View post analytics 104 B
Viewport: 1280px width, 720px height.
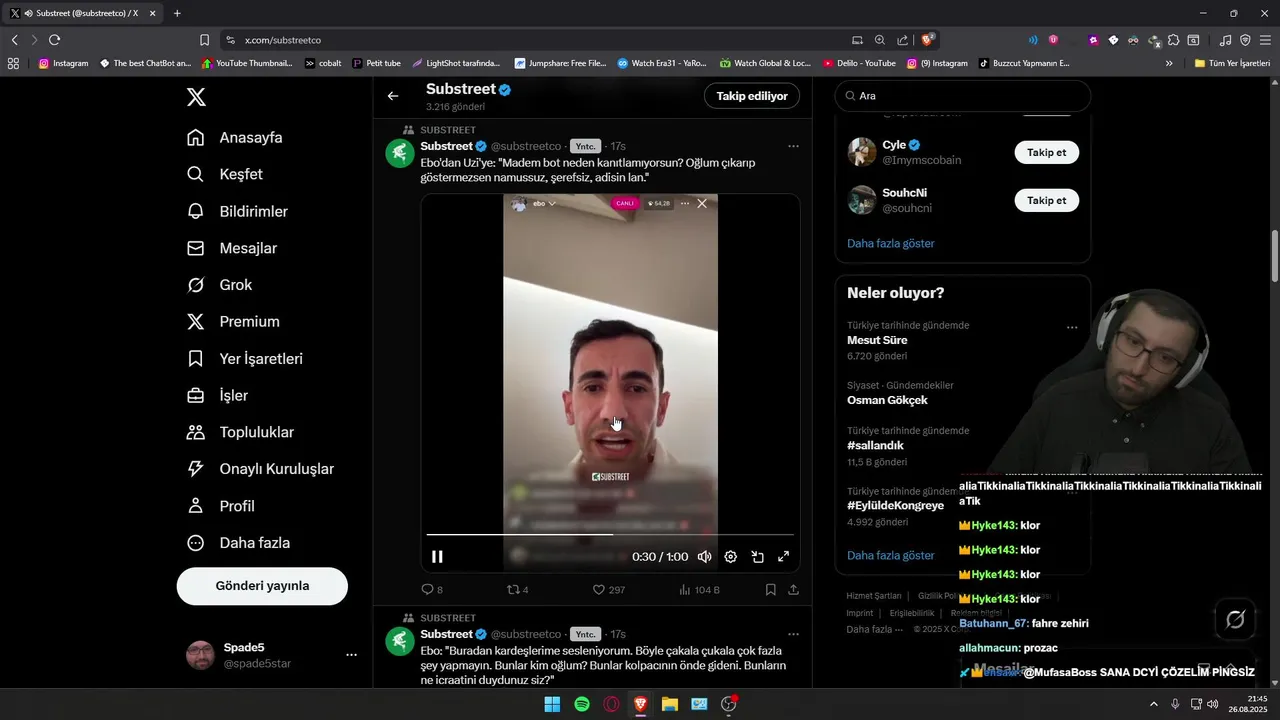click(699, 590)
